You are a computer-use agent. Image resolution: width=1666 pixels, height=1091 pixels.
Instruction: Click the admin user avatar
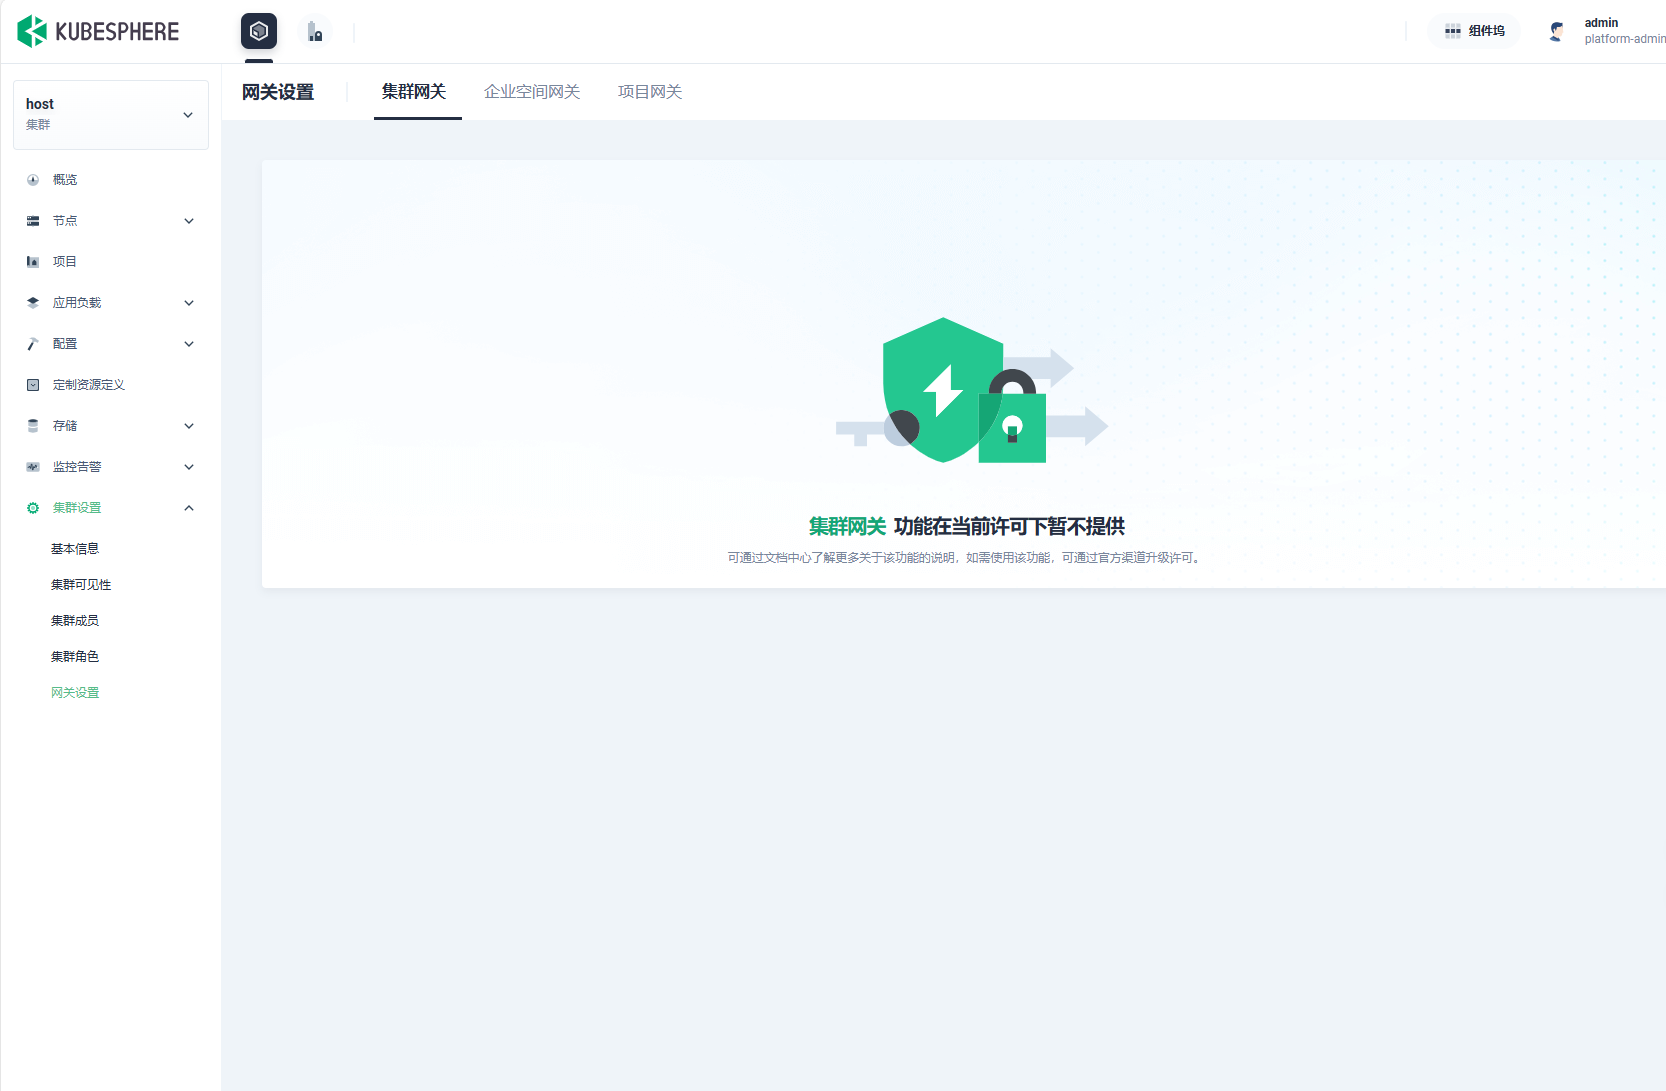(x=1557, y=31)
